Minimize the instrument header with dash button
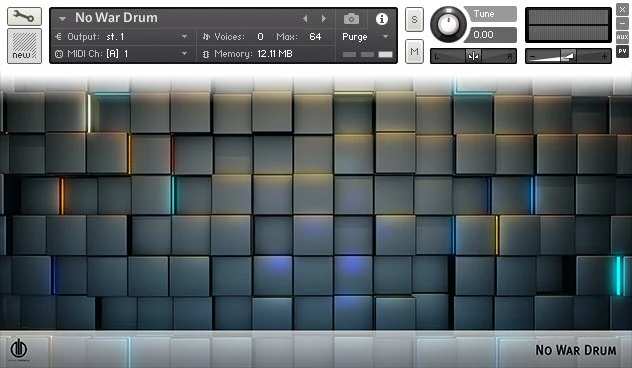The height and width of the screenshot is (368, 632). point(622,23)
